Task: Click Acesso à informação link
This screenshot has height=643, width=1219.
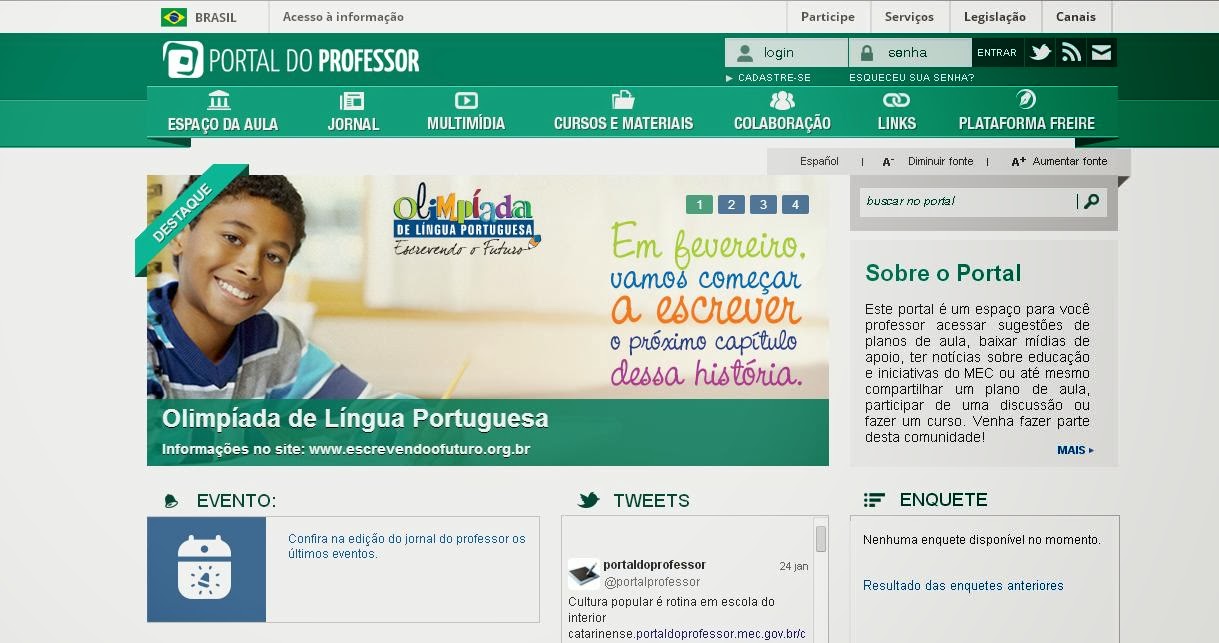Action: point(343,17)
